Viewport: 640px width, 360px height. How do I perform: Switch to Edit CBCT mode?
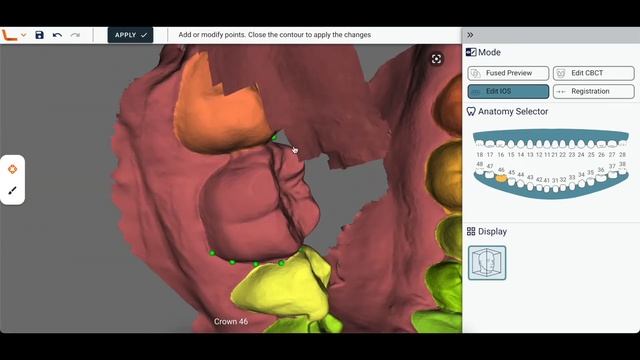(593, 73)
